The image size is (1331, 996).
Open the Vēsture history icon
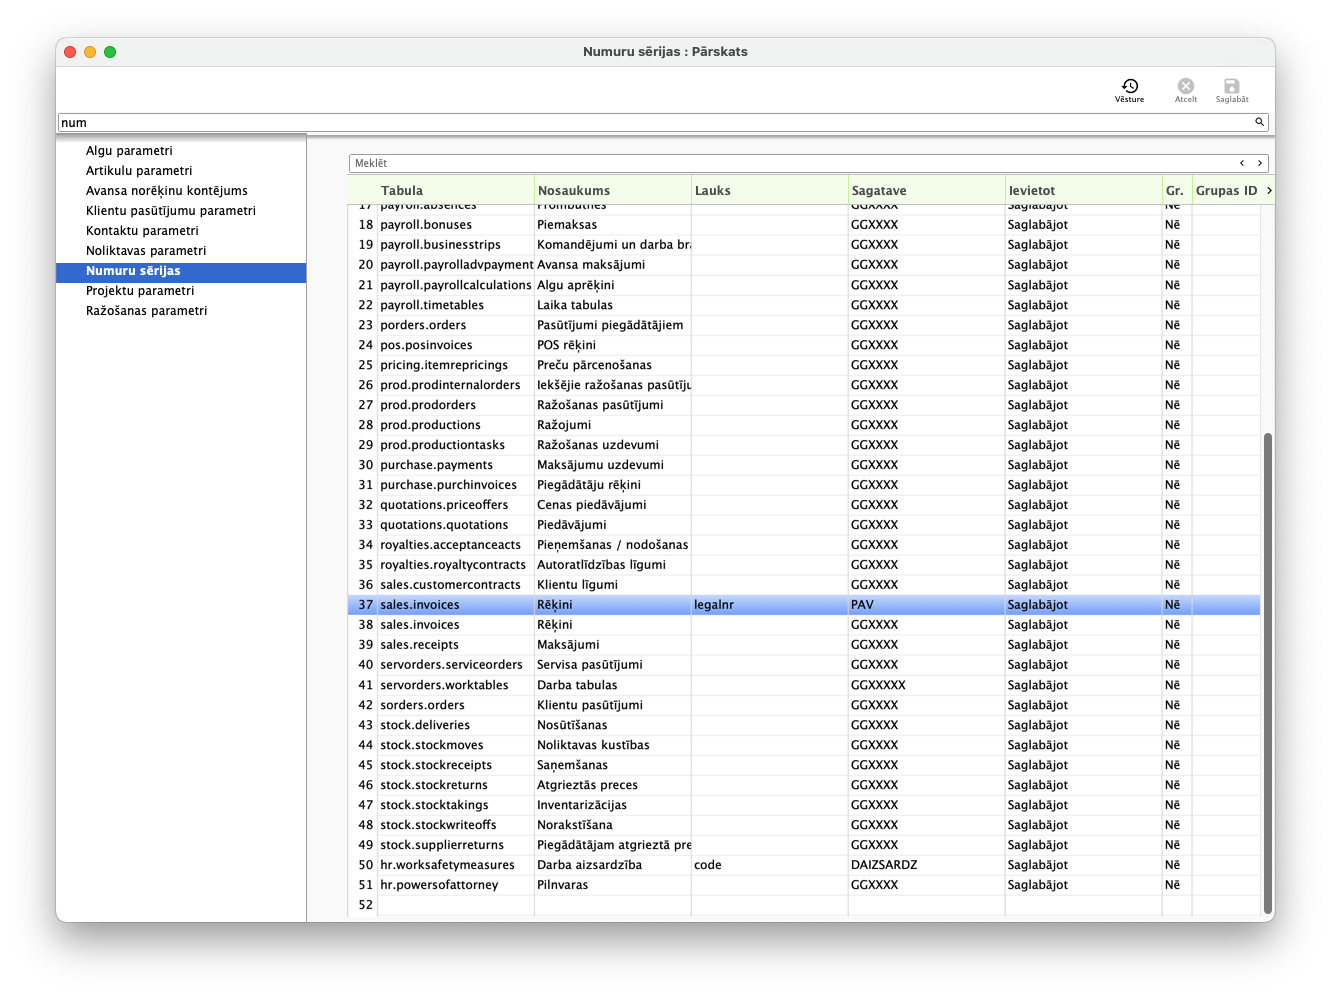(1129, 88)
